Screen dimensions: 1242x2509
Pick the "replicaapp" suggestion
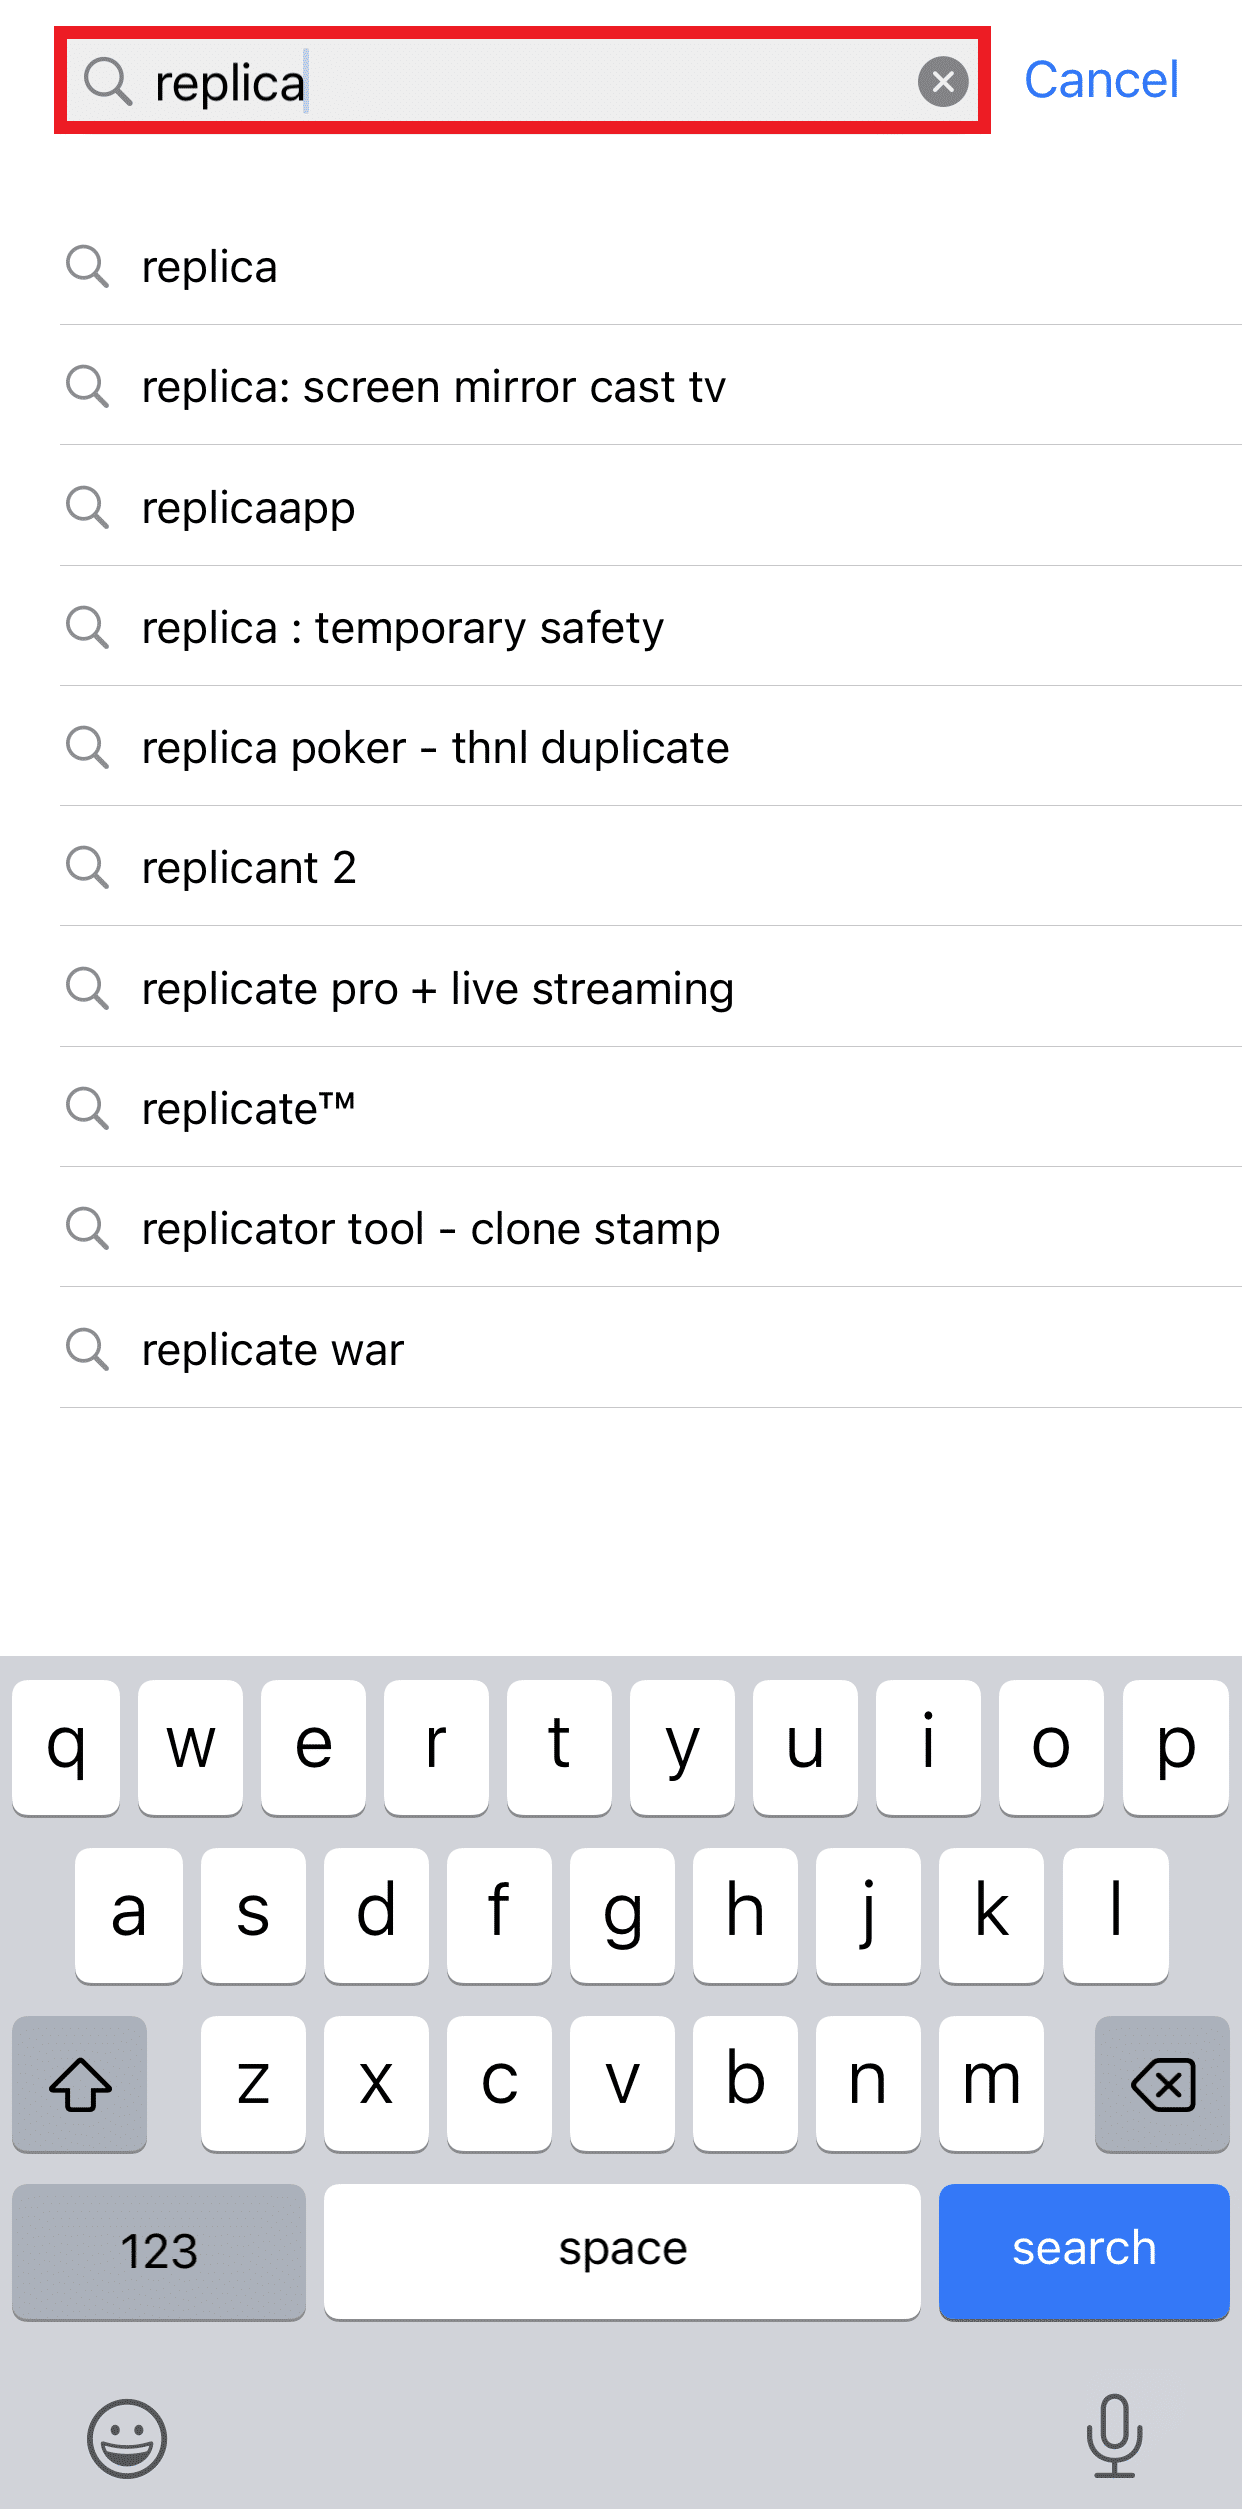(249, 508)
